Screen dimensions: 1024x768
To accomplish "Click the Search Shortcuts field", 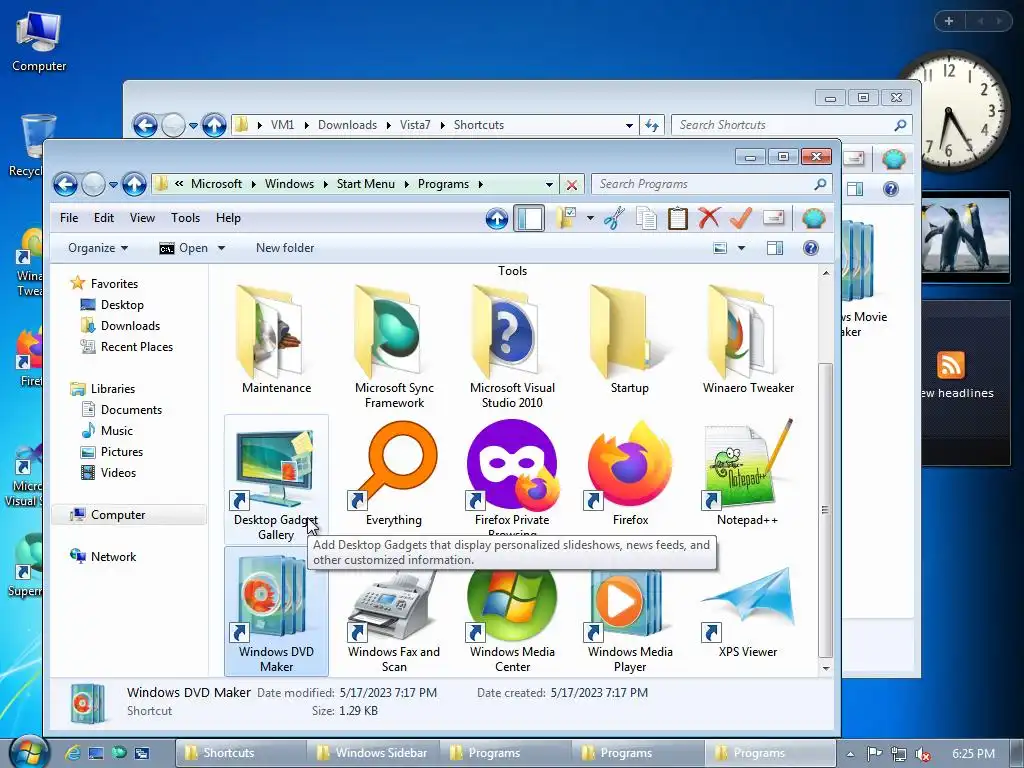I will 791,125.
